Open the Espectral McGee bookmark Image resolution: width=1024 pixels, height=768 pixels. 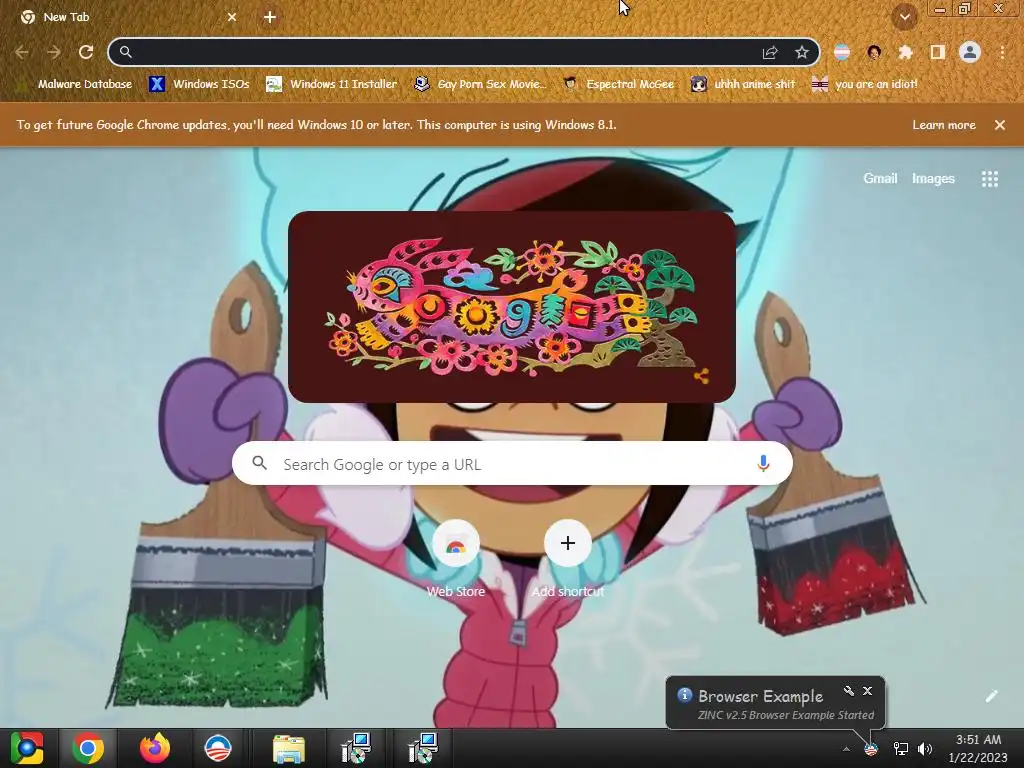click(x=618, y=84)
